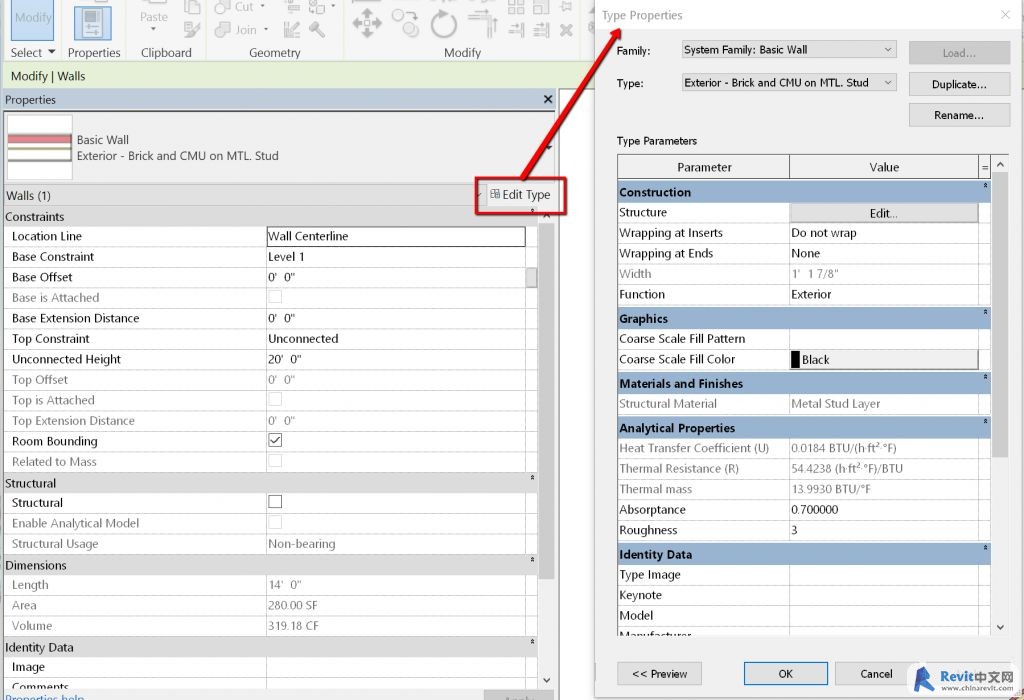Select the Array tool icon
This screenshot has height=700, width=1024.
[x=516, y=7]
